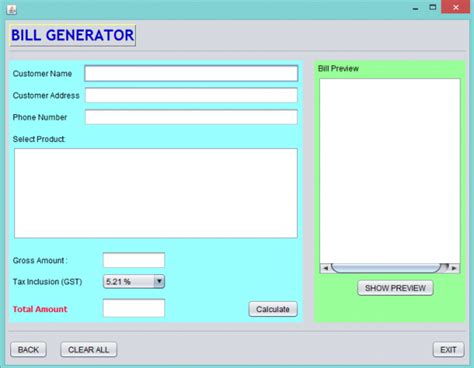Click inside the Customer Name field

[191, 73]
